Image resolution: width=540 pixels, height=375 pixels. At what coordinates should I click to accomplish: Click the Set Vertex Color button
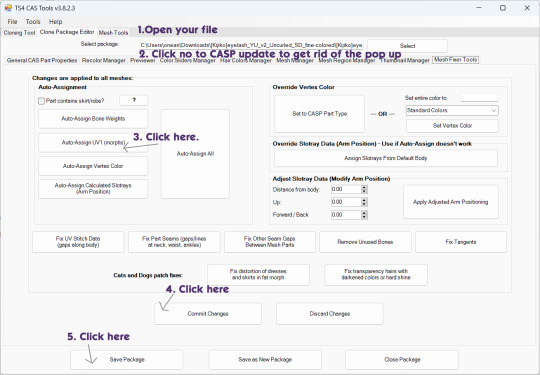coord(452,126)
